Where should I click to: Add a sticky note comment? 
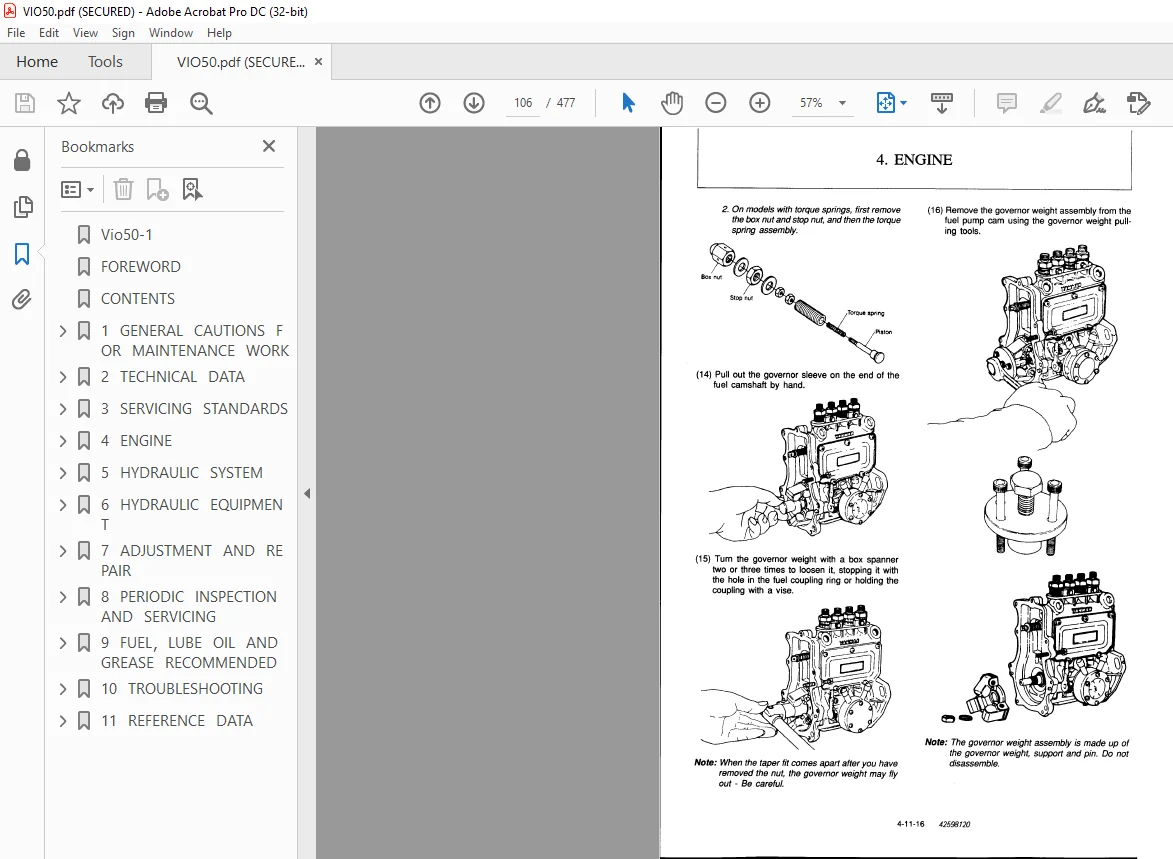click(x=1007, y=103)
